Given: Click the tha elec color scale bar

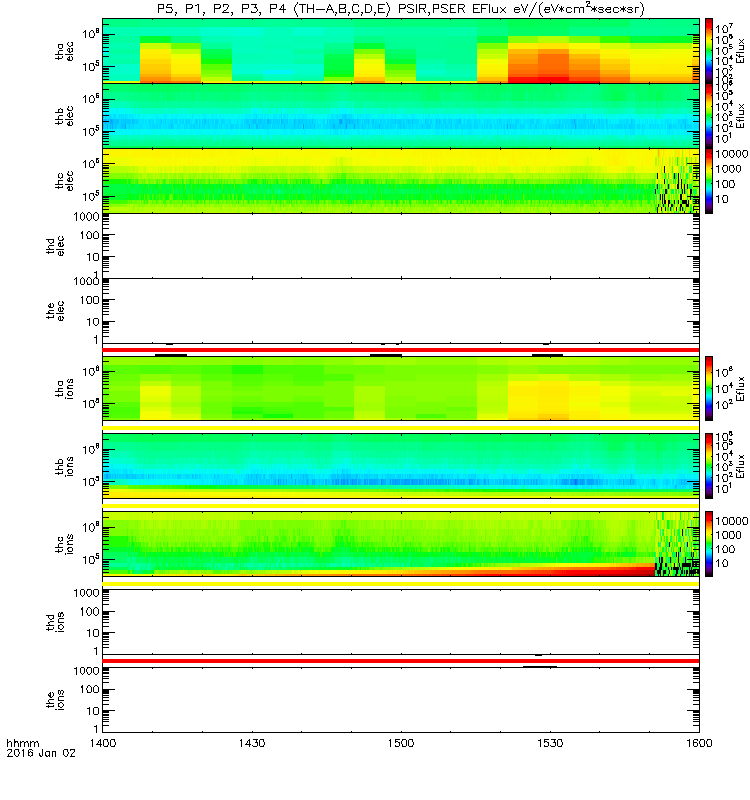Looking at the screenshot, I should [709, 51].
